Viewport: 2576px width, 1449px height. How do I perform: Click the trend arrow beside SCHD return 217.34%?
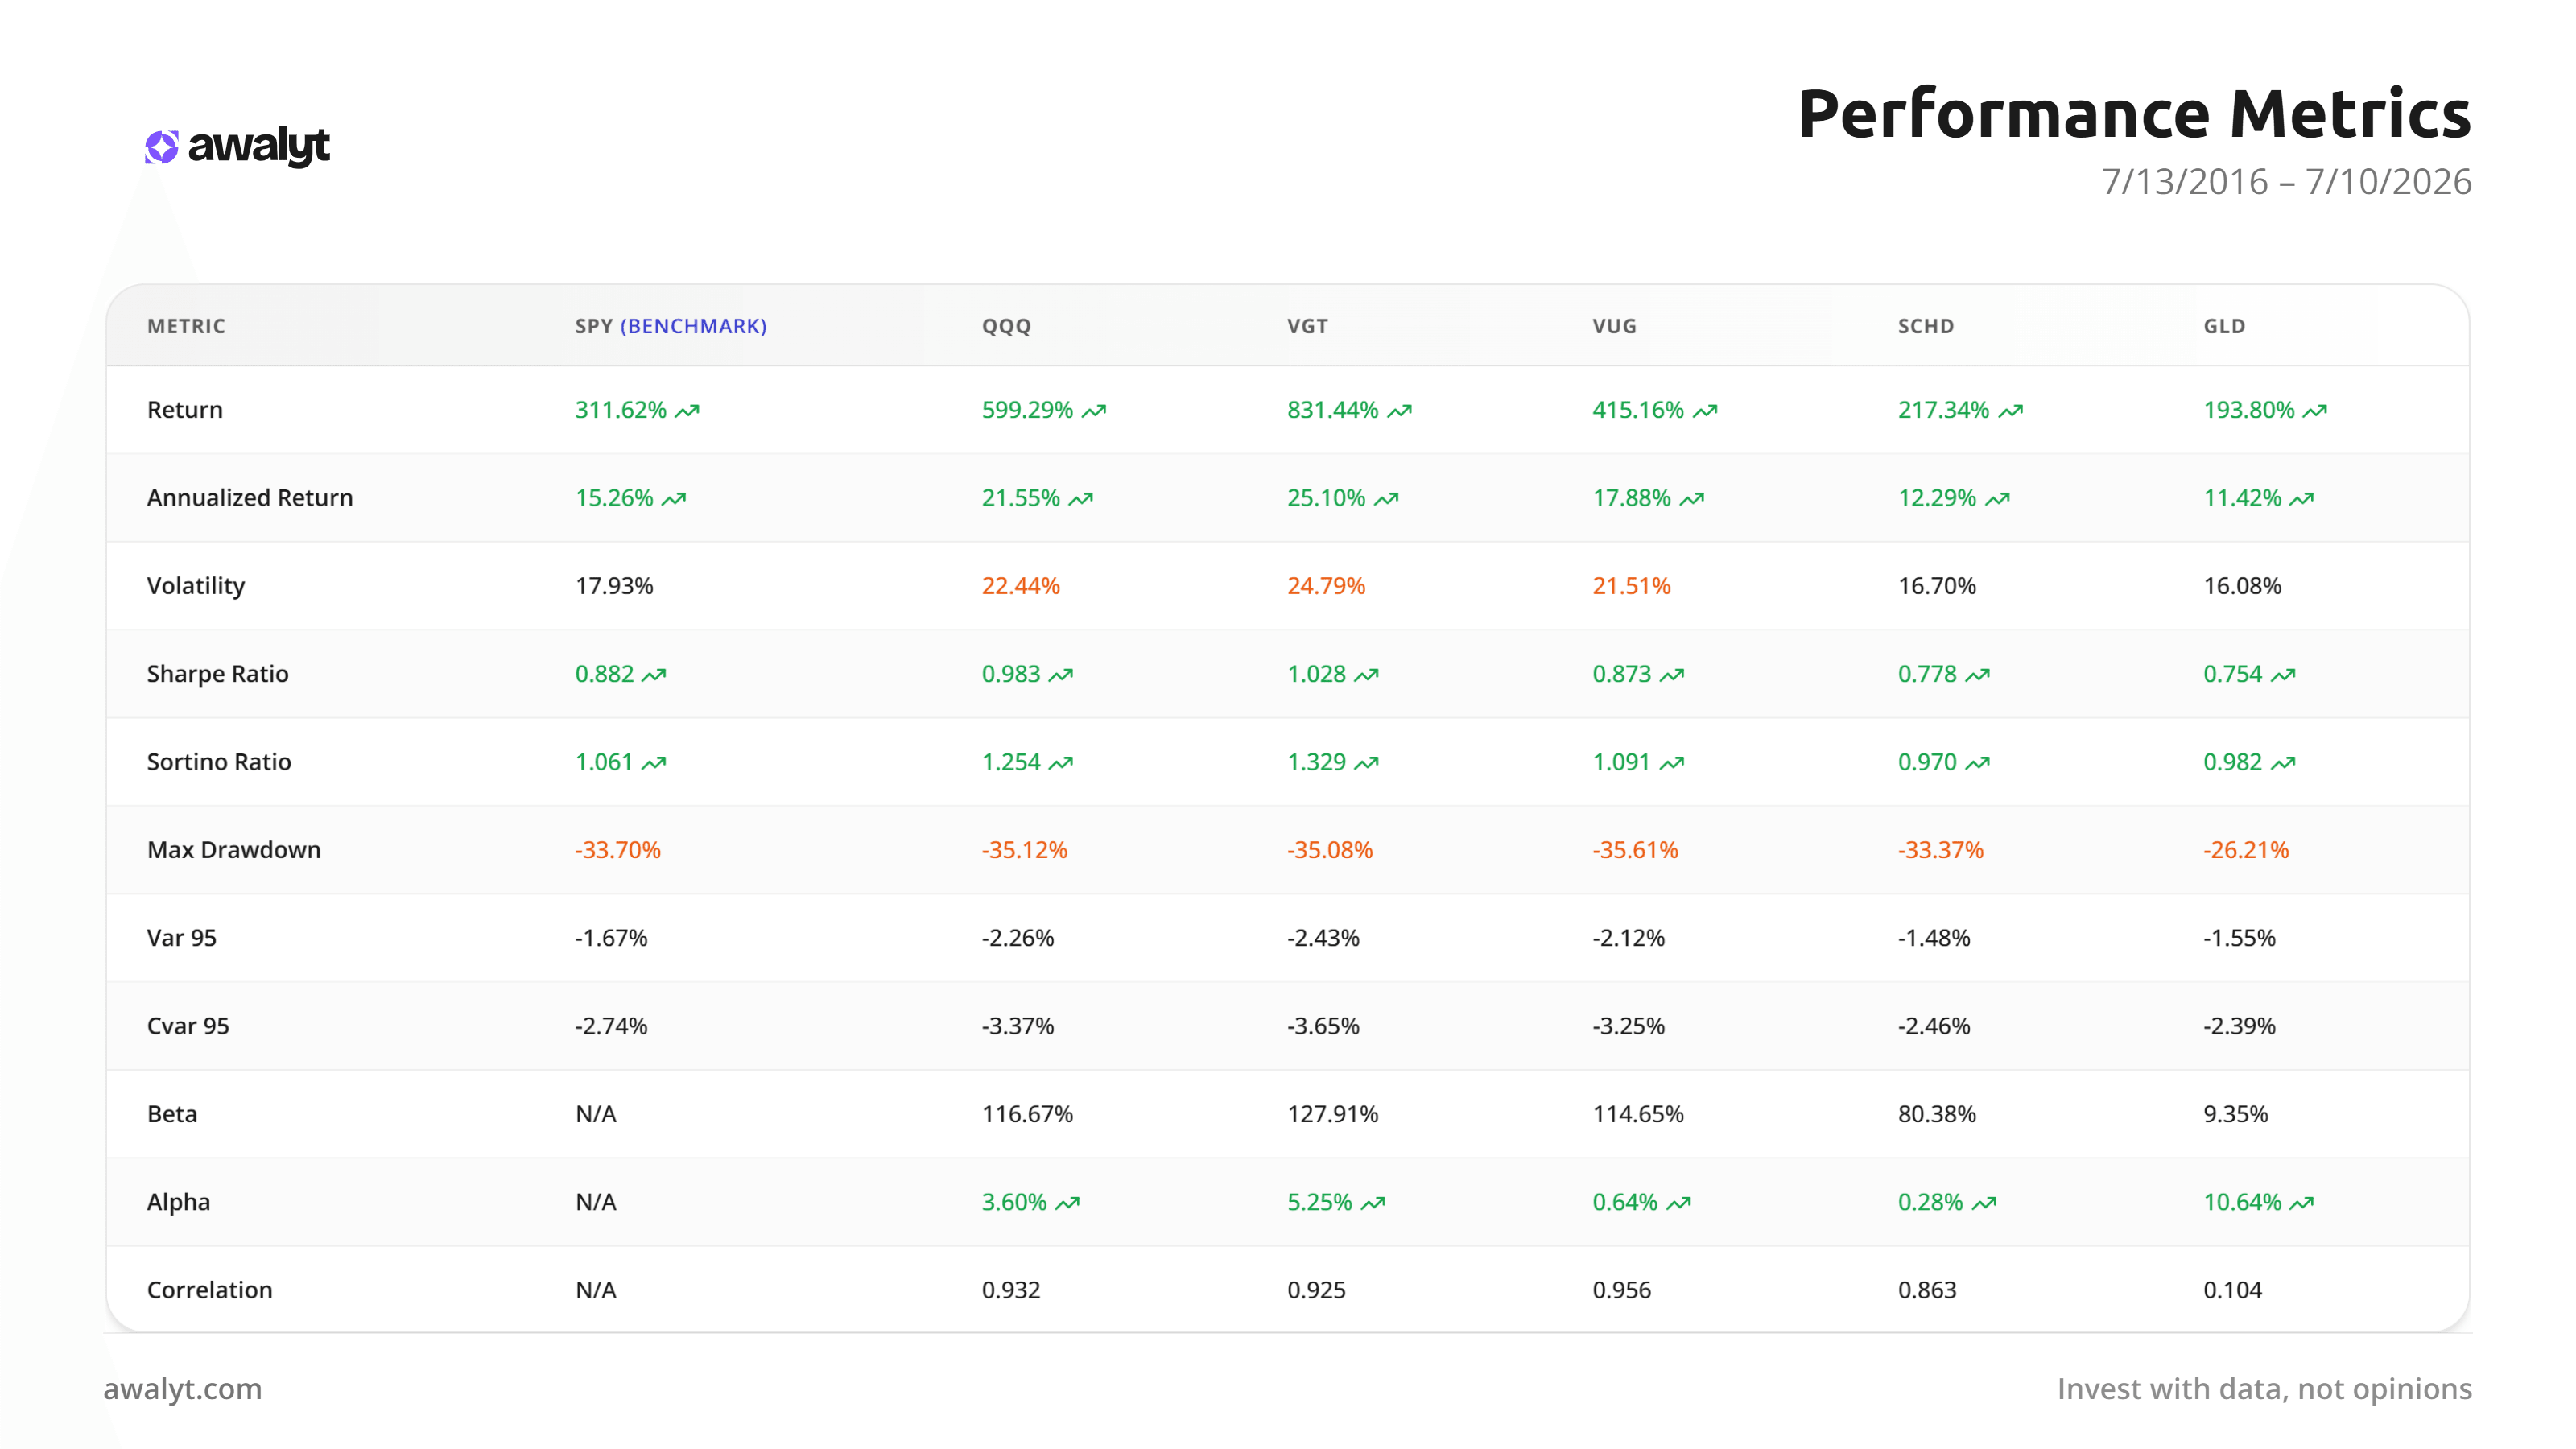click(2011, 411)
